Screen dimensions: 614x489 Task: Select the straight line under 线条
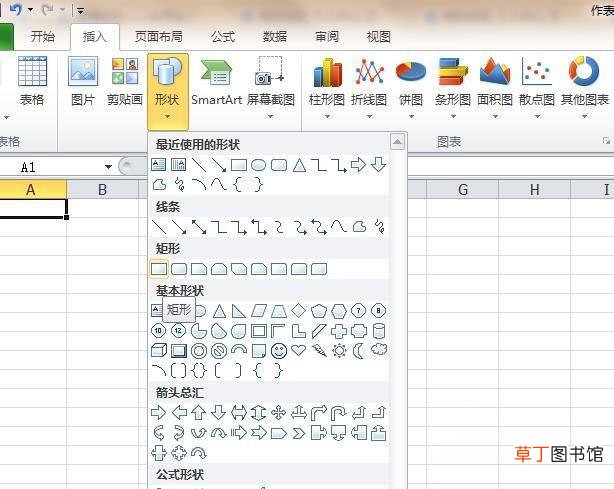tap(159, 227)
